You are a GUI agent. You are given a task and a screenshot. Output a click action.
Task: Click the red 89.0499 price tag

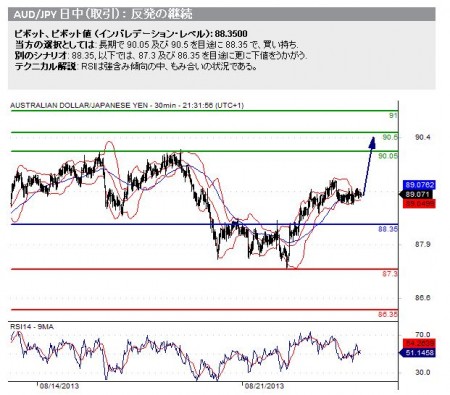click(419, 204)
